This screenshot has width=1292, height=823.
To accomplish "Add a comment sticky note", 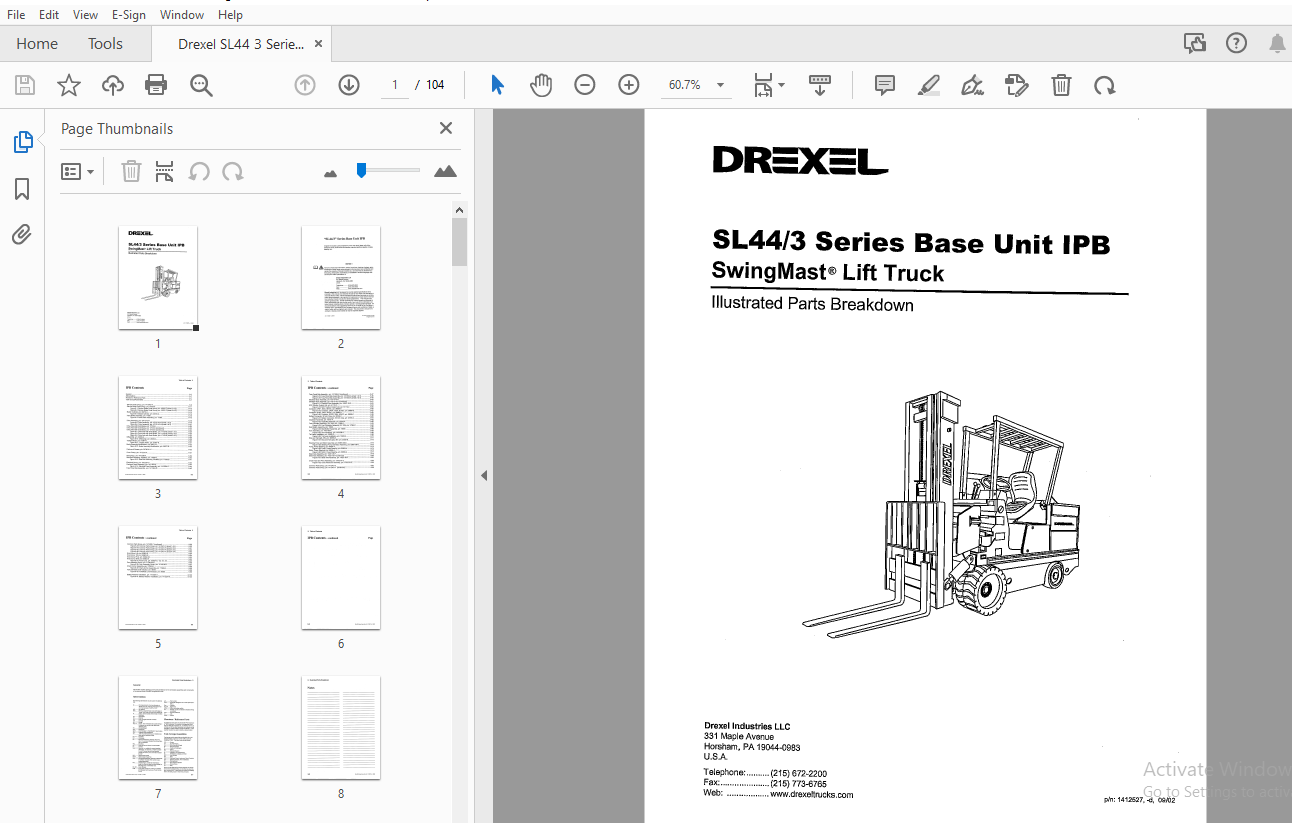I will [885, 85].
